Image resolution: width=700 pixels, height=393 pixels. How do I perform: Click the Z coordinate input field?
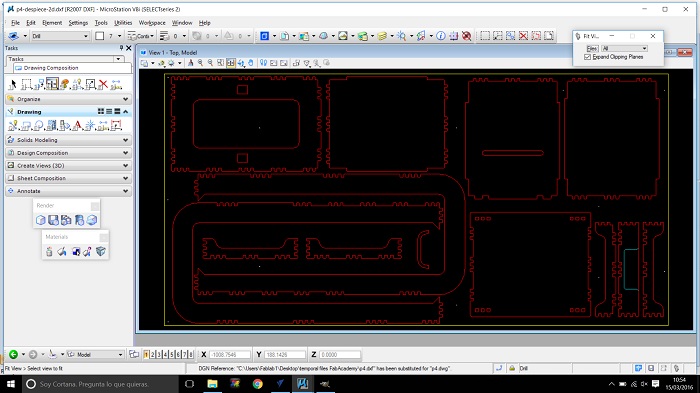click(x=340, y=355)
